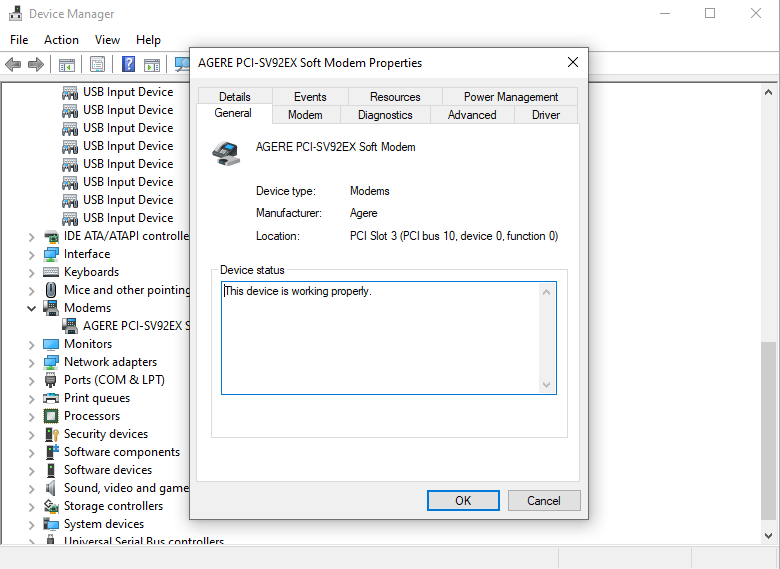
Task: Expand the Keyboards tree node
Action: (31, 273)
